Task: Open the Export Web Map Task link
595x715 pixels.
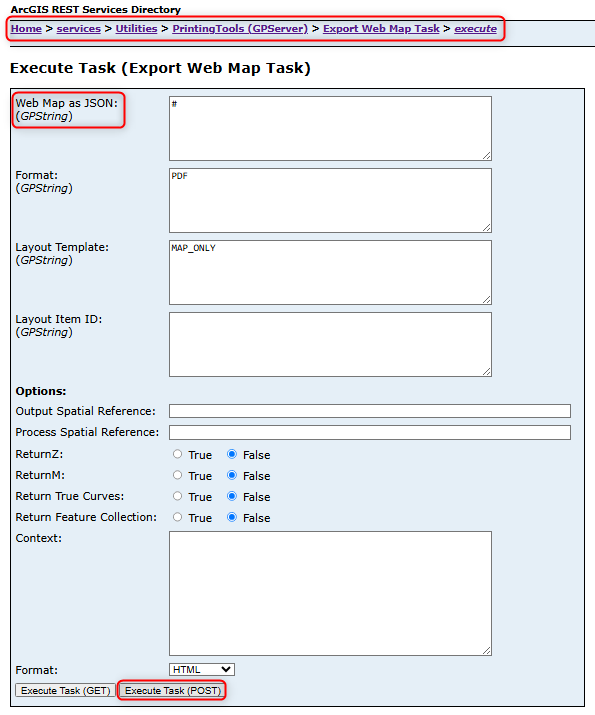Action: coord(381,29)
